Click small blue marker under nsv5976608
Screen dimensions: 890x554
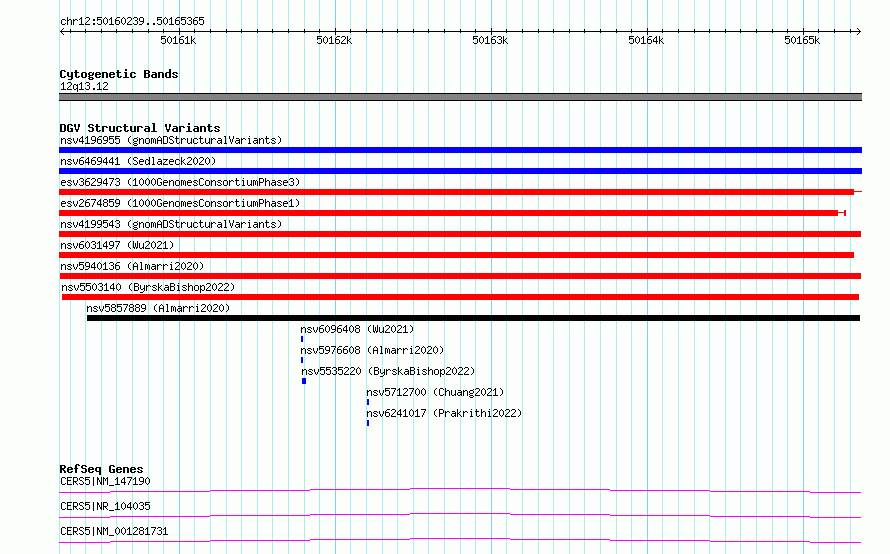pyautogui.click(x=302, y=360)
